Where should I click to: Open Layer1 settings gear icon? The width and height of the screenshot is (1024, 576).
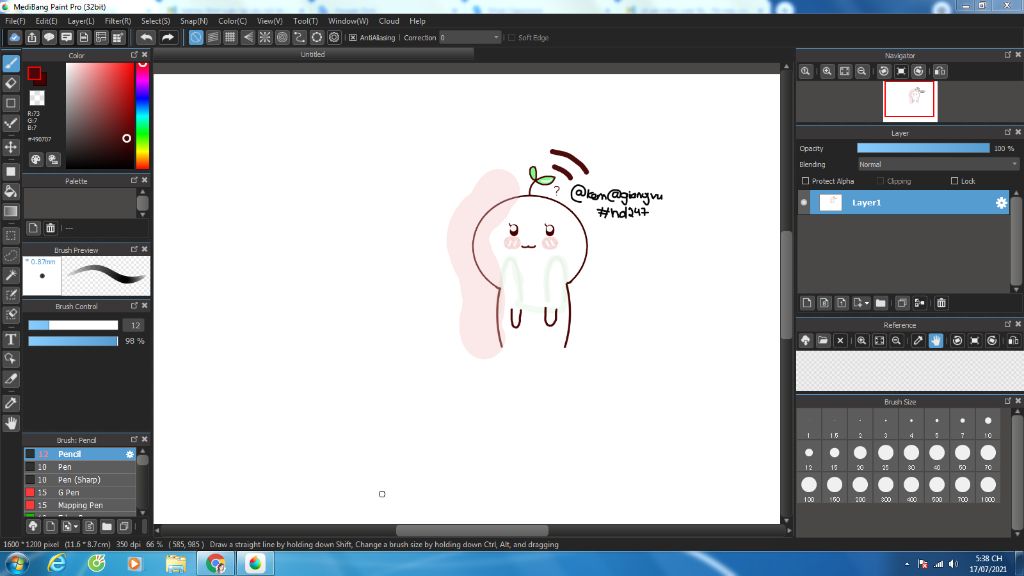[1001, 203]
